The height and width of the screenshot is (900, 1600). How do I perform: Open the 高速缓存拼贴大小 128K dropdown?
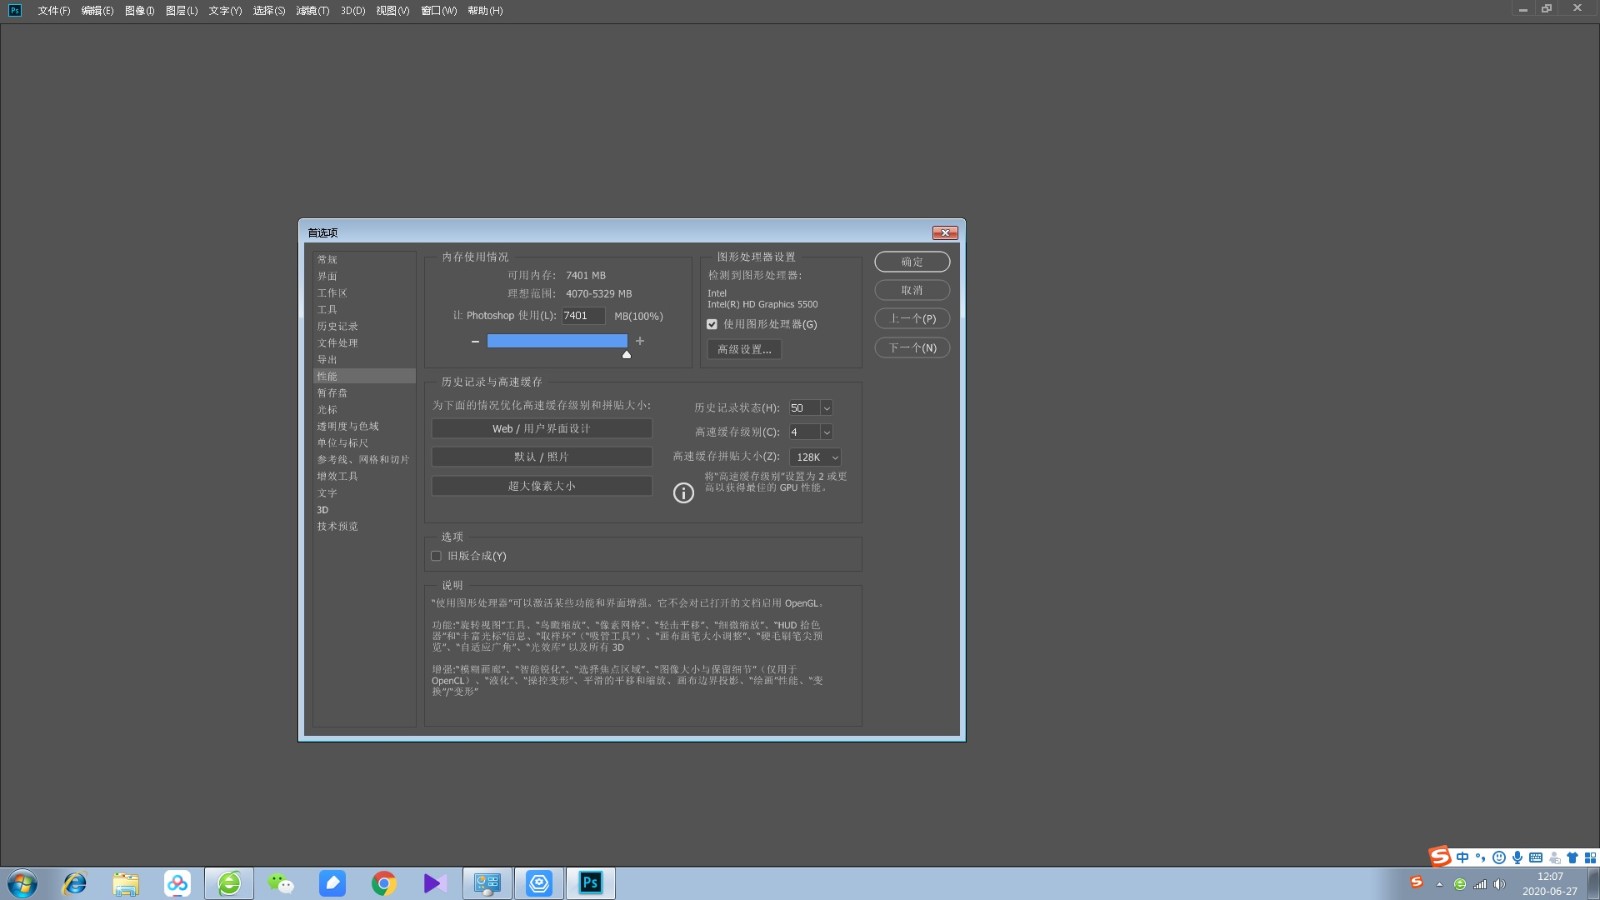pos(817,457)
